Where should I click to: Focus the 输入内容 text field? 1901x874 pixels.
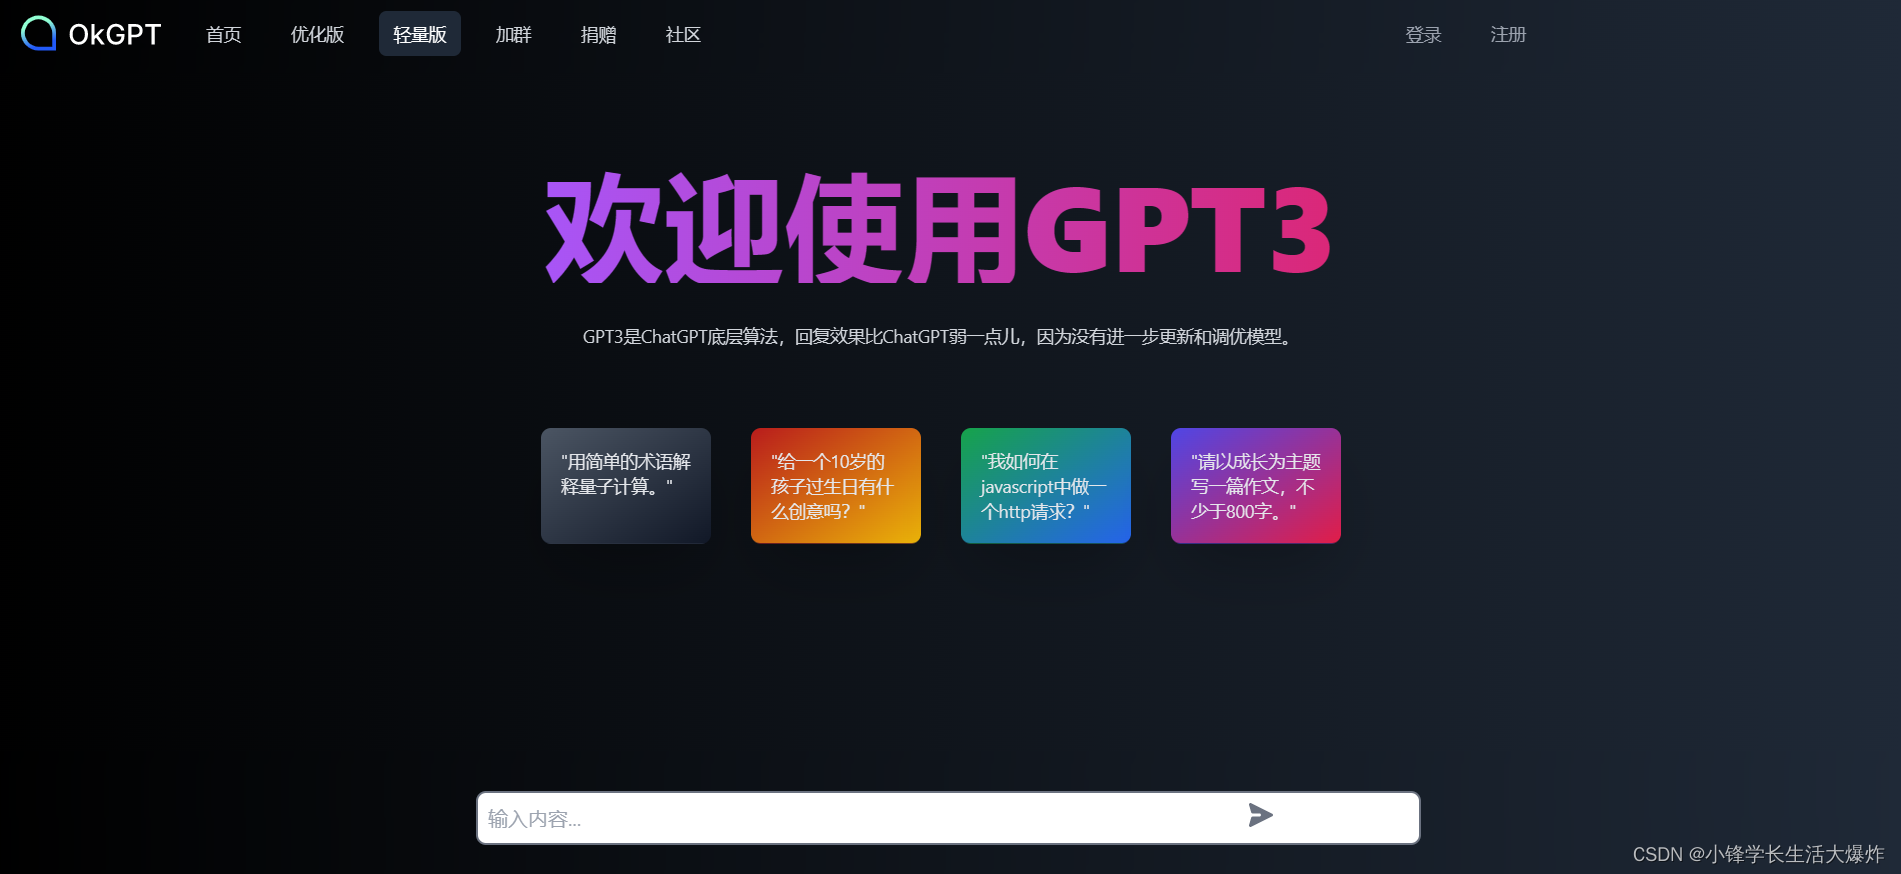pyautogui.click(x=948, y=818)
